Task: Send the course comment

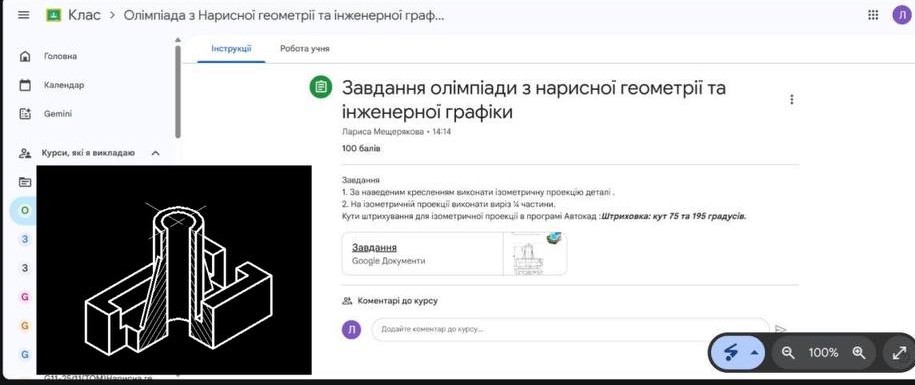Action: click(781, 330)
